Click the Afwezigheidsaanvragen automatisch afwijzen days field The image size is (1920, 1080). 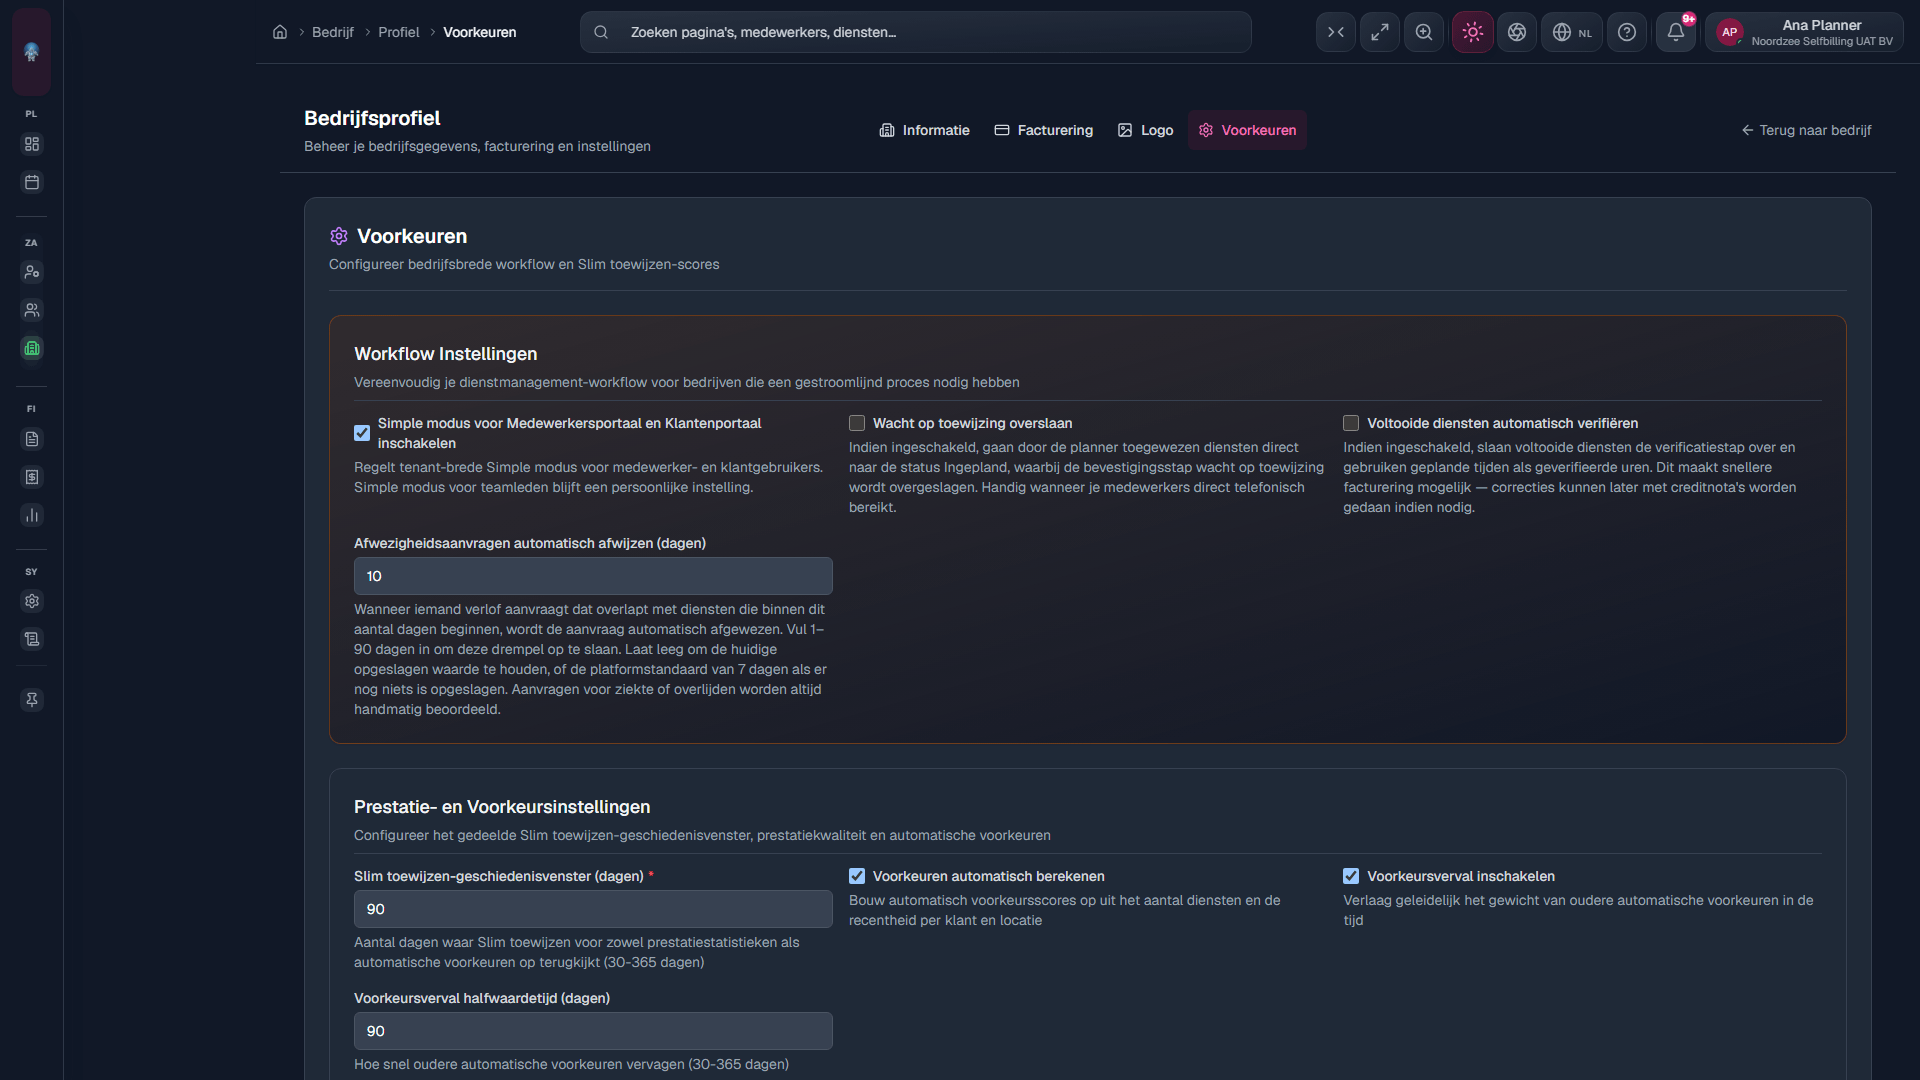[x=593, y=576]
